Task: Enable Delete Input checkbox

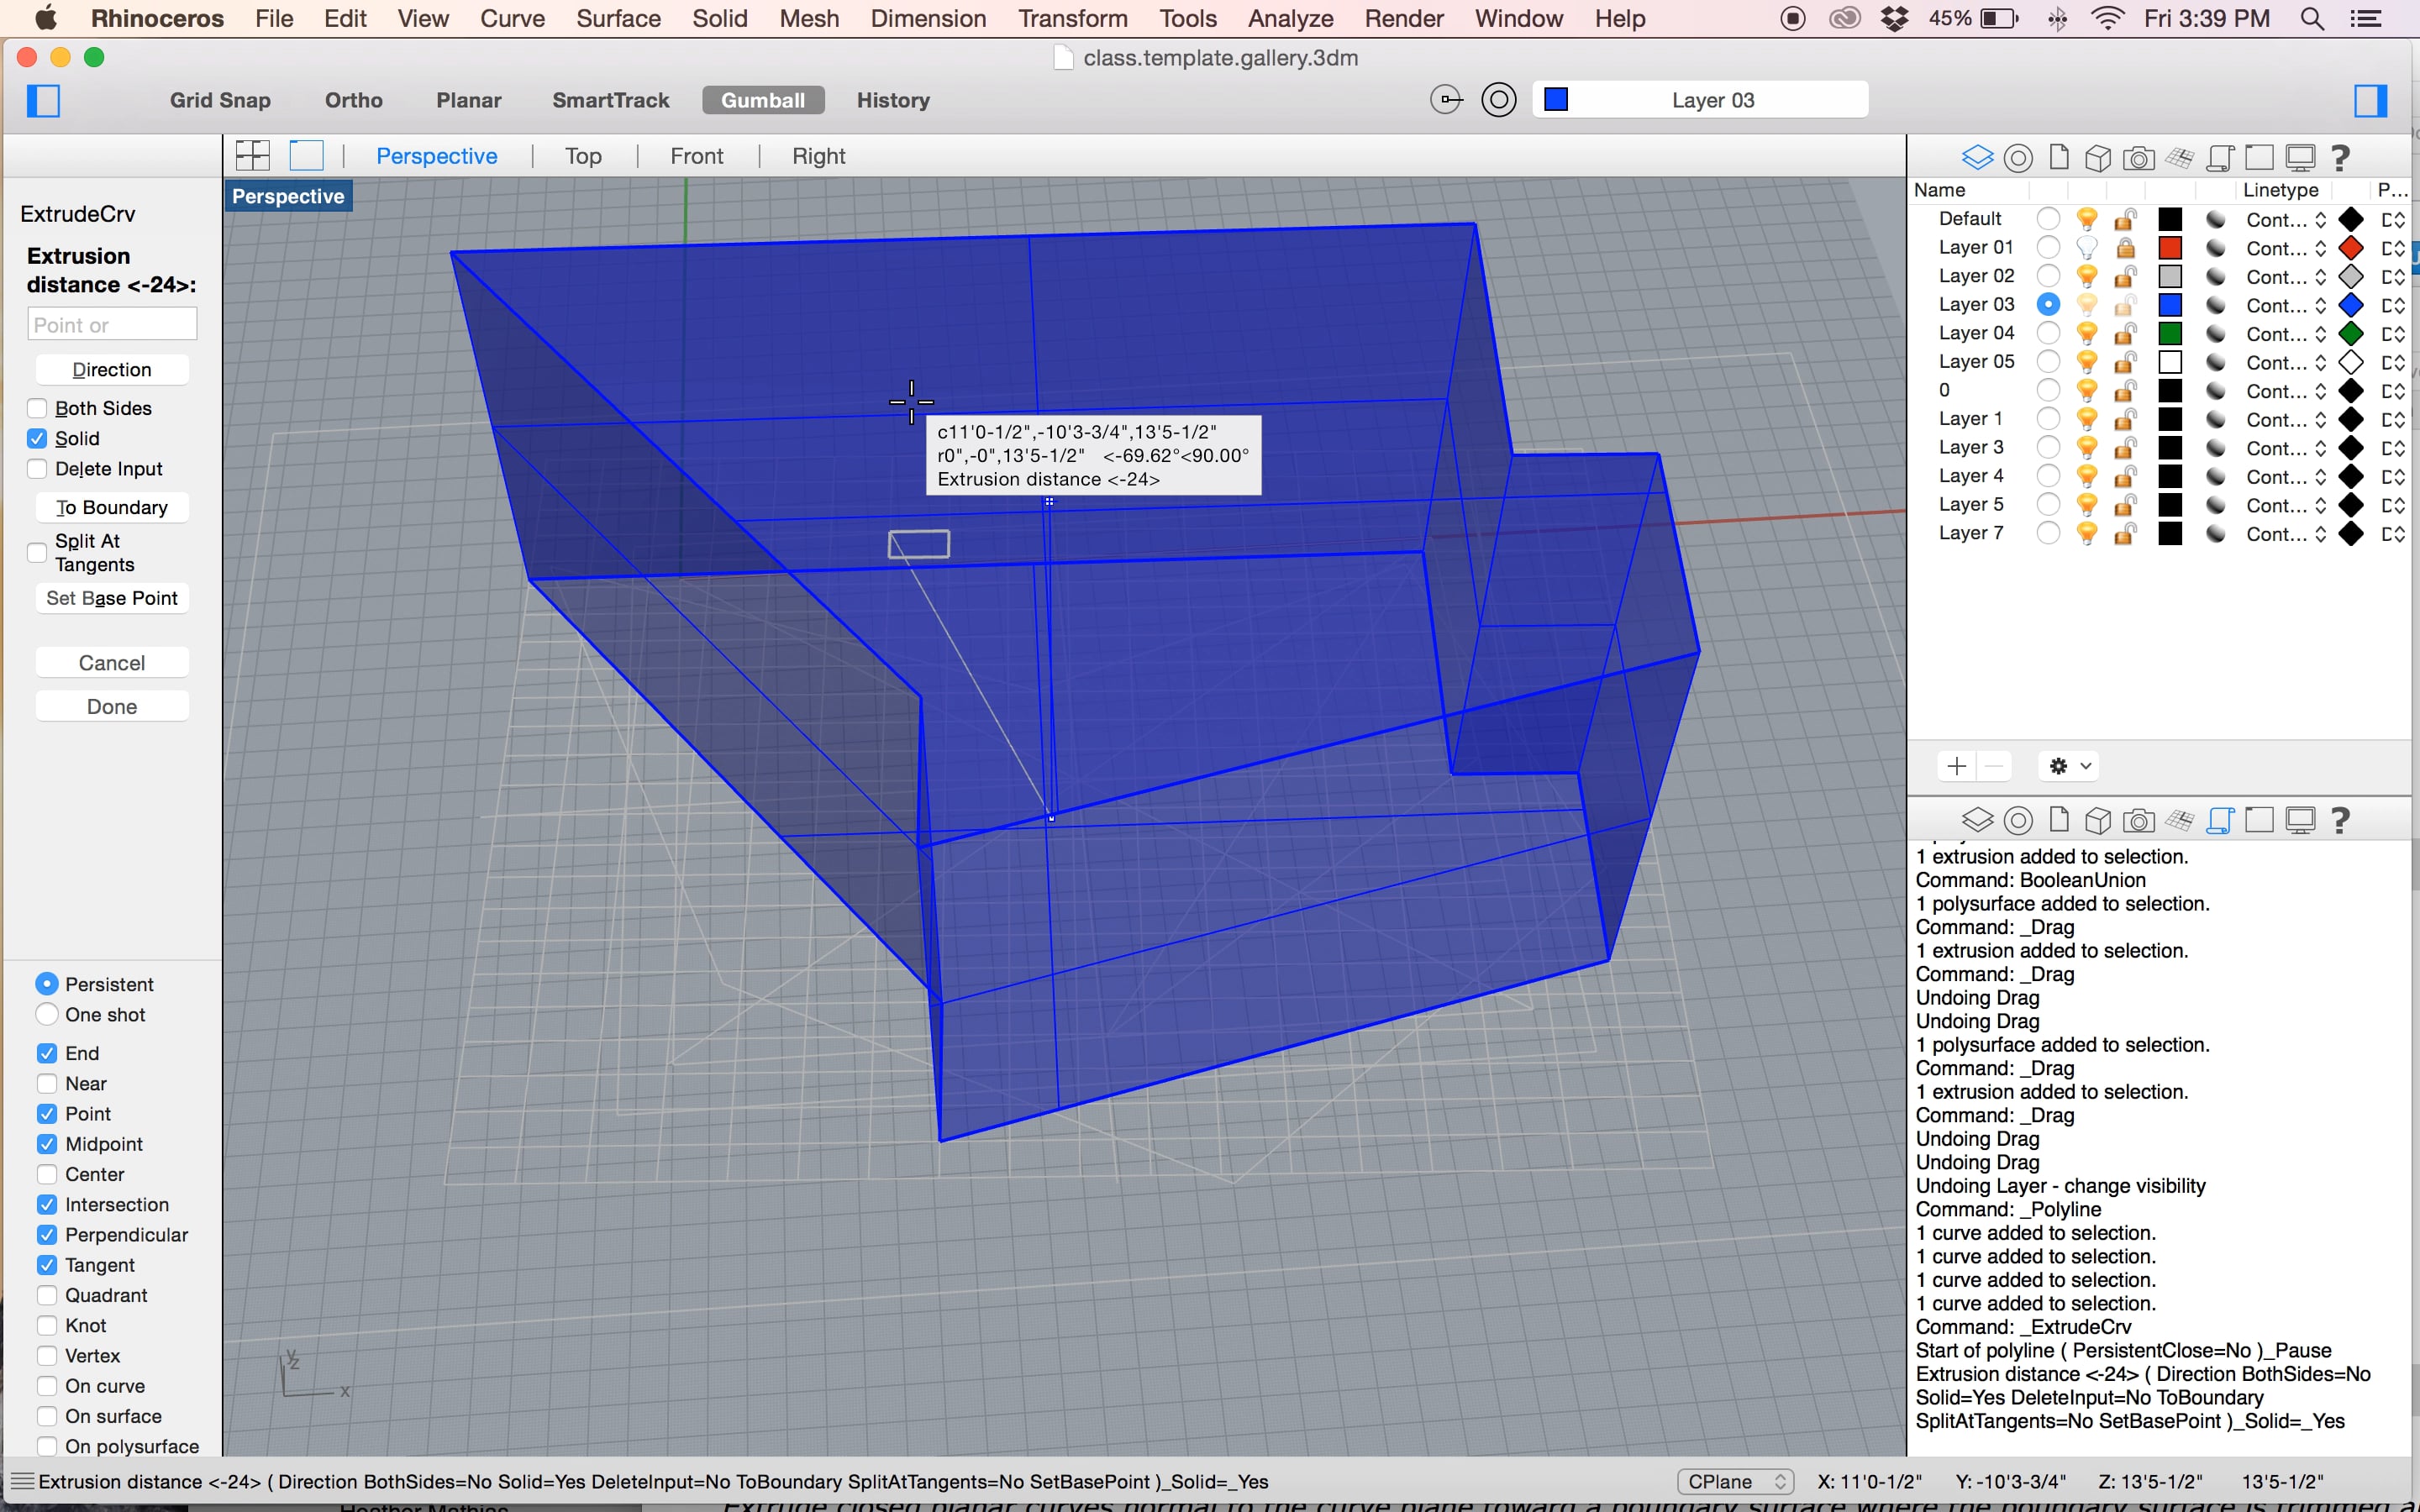Action: click(38, 468)
